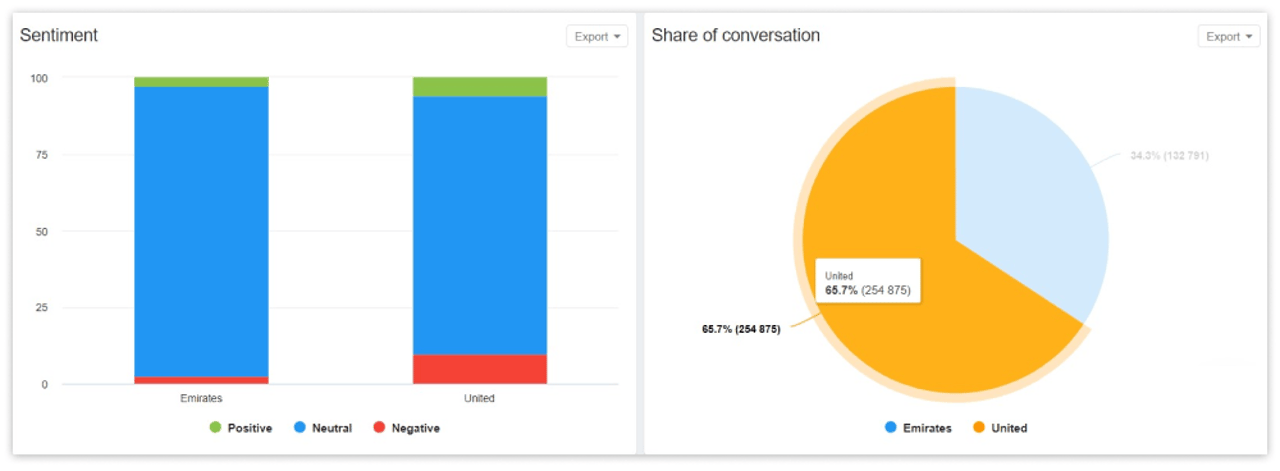Click the United blue neutral bar segment
1280x471 pixels.
(x=480, y=225)
